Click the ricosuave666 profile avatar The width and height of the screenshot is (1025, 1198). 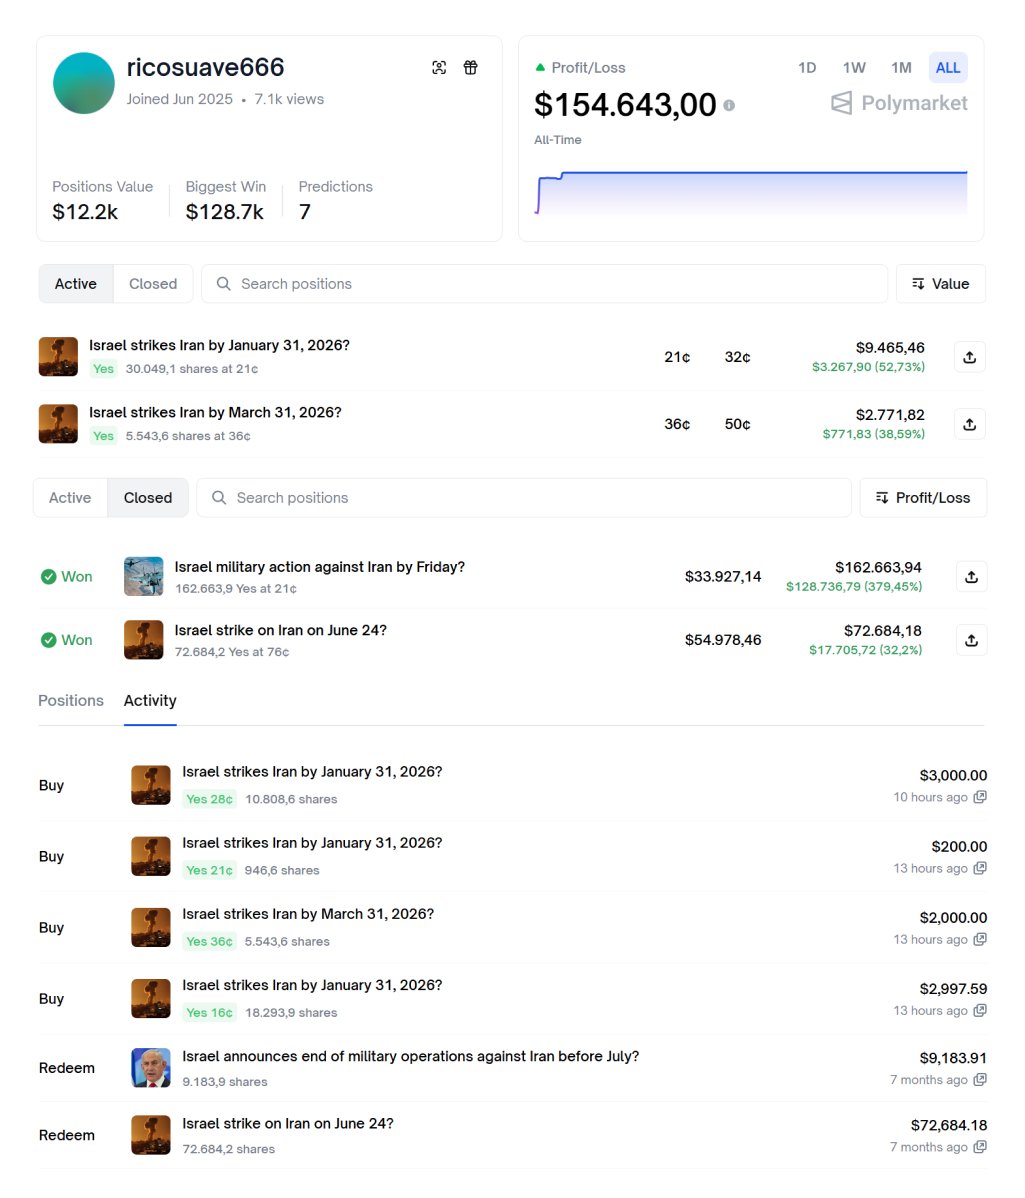(84, 83)
